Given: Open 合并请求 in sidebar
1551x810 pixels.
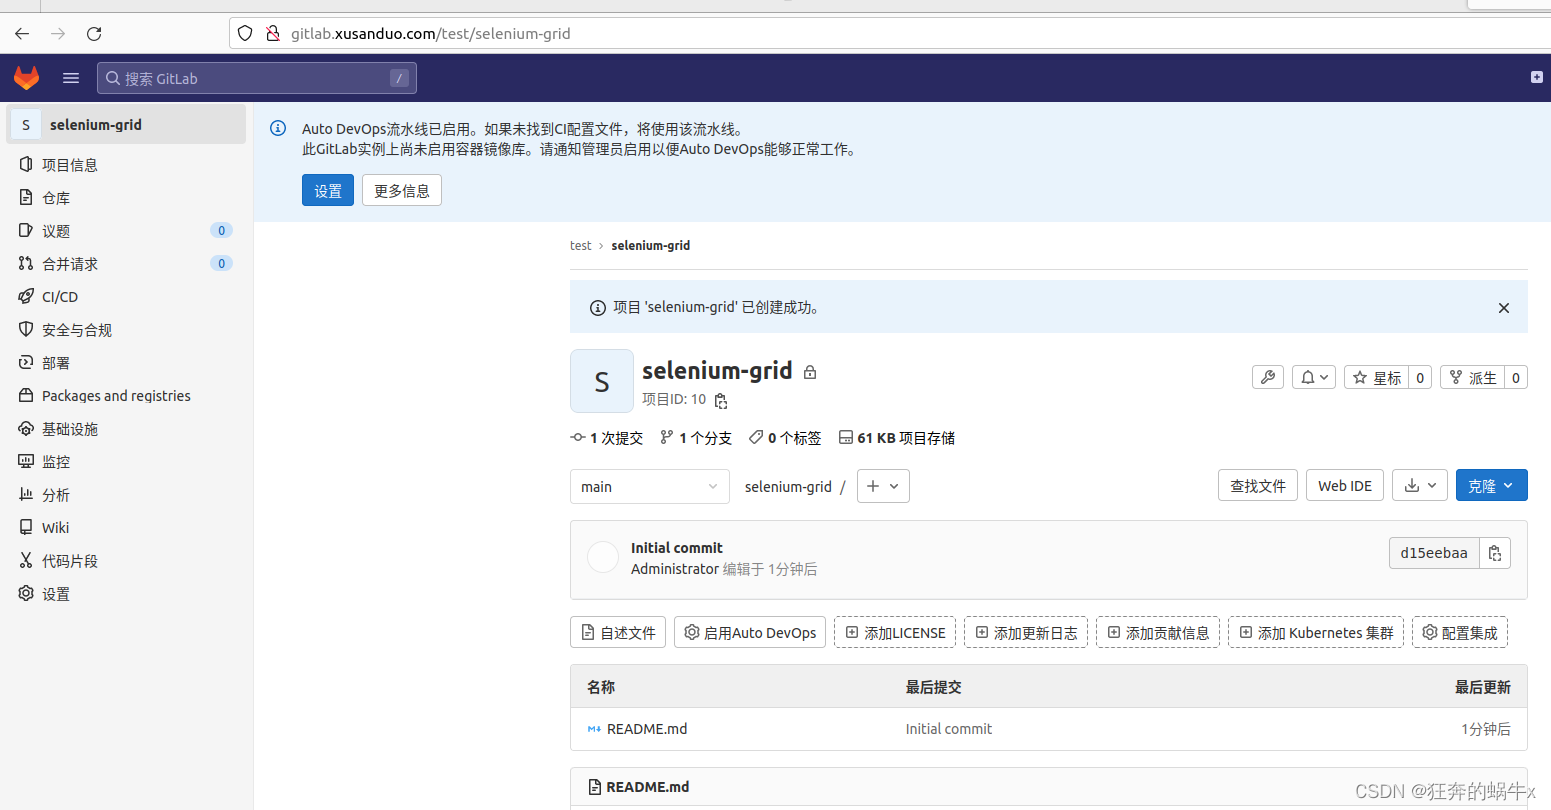Looking at the screenshot, I should click(126, 264).
